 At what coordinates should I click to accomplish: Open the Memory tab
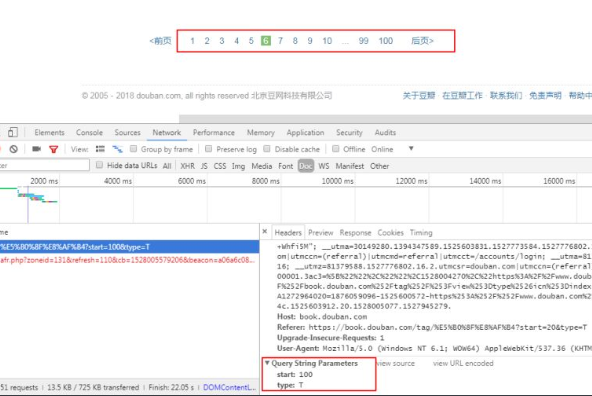tap(261, 133)
